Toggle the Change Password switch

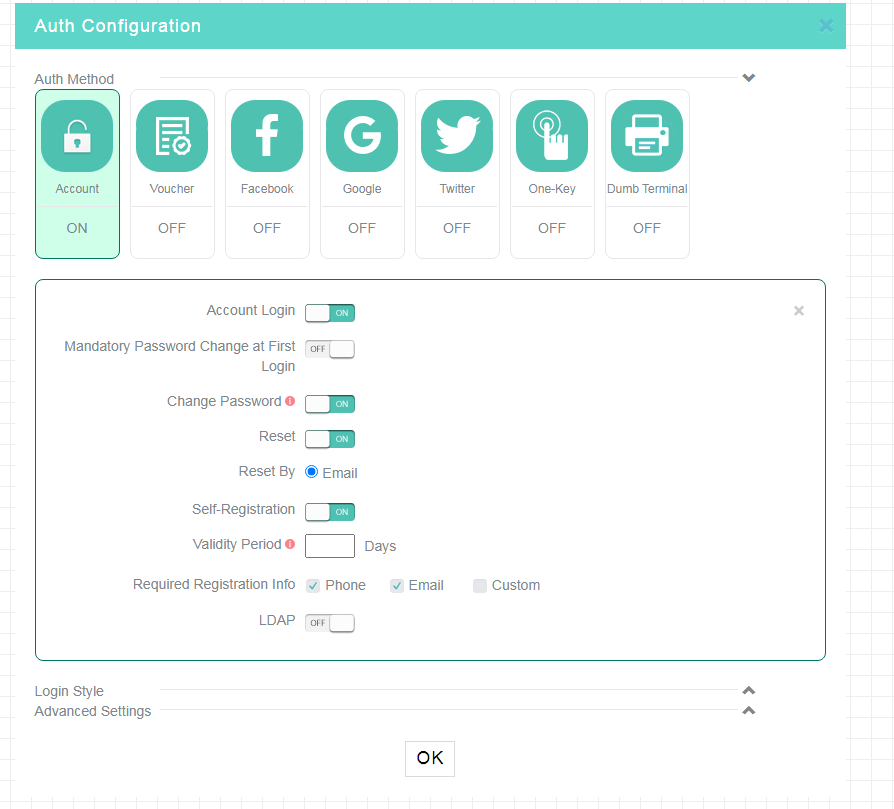pos(330,404)
